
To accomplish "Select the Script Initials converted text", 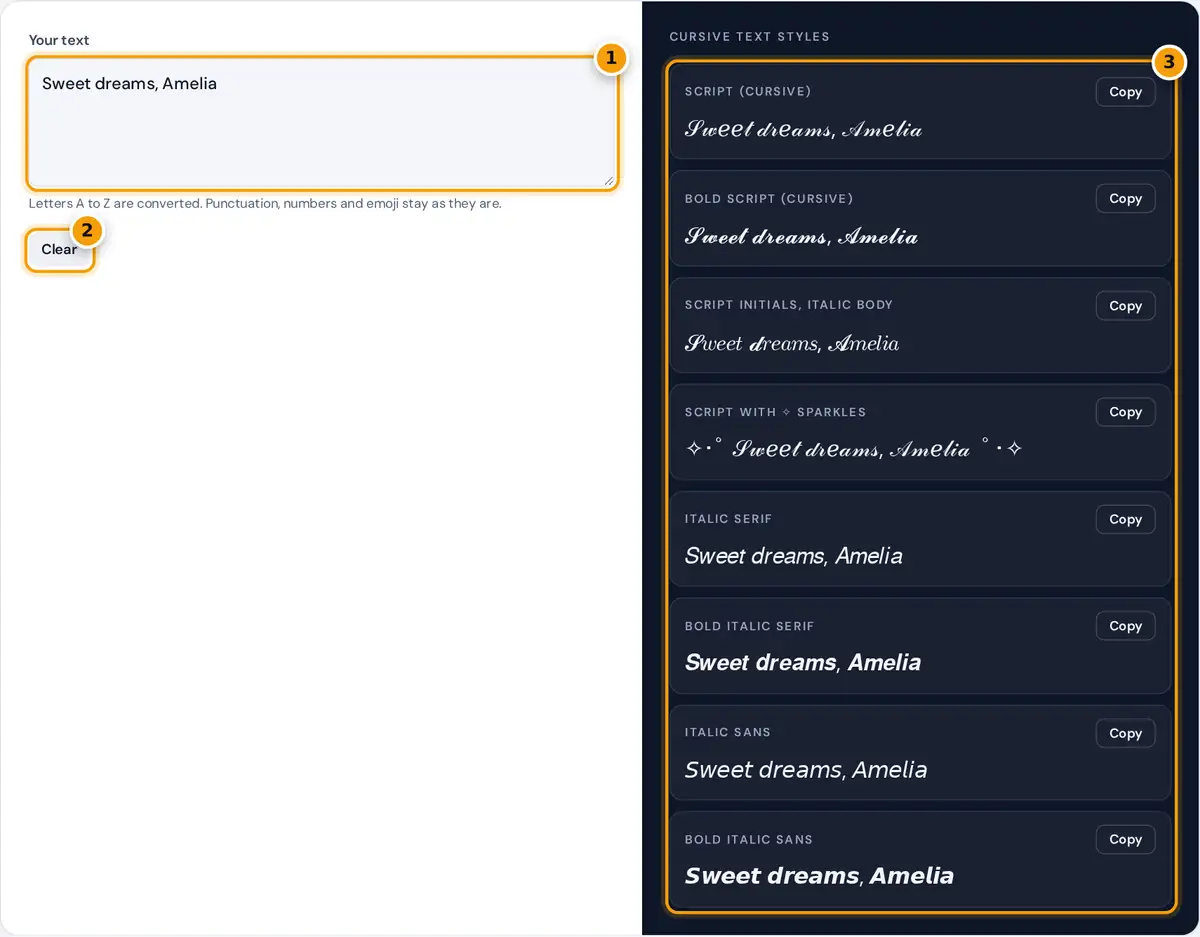I will pos(792,343).
